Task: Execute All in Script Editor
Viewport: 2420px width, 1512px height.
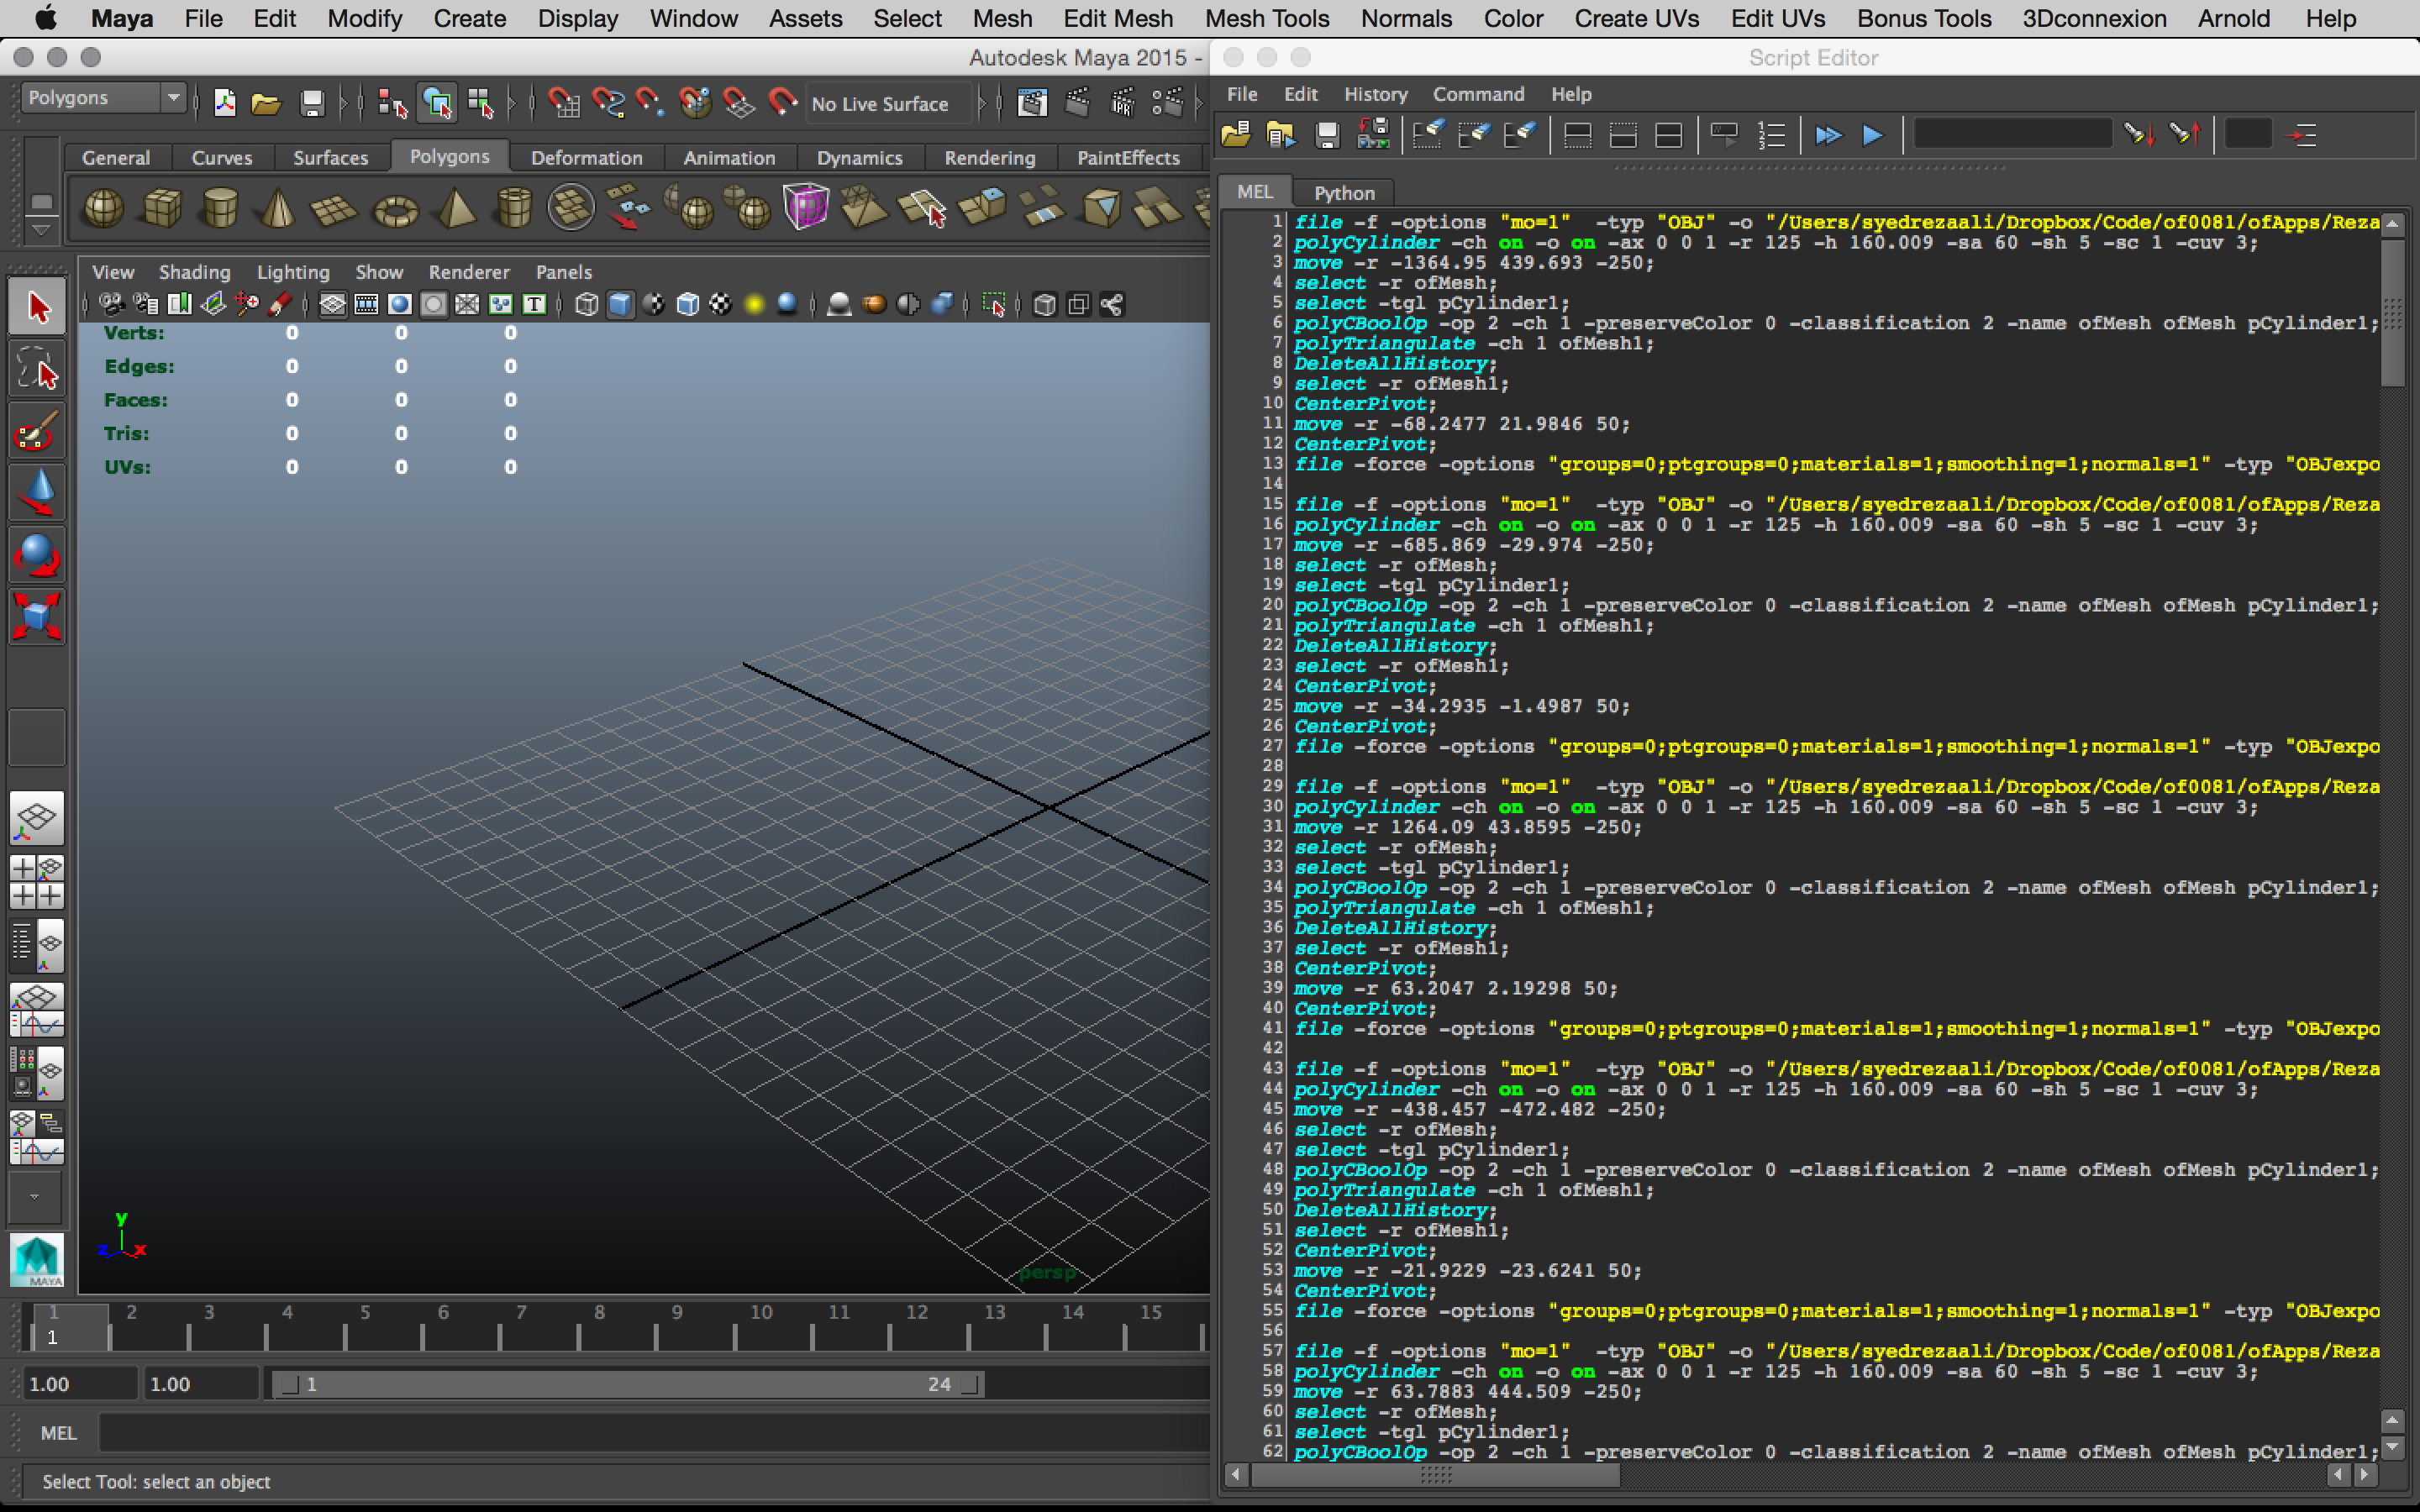Action: click(1828, 135)
